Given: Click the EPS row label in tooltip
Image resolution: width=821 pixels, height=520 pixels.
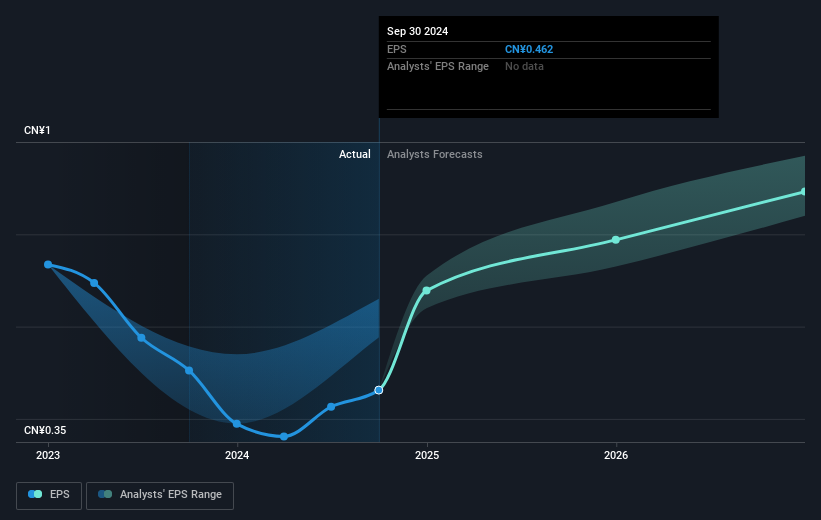Looking at the screenshot, I should [x=396, y=49].
